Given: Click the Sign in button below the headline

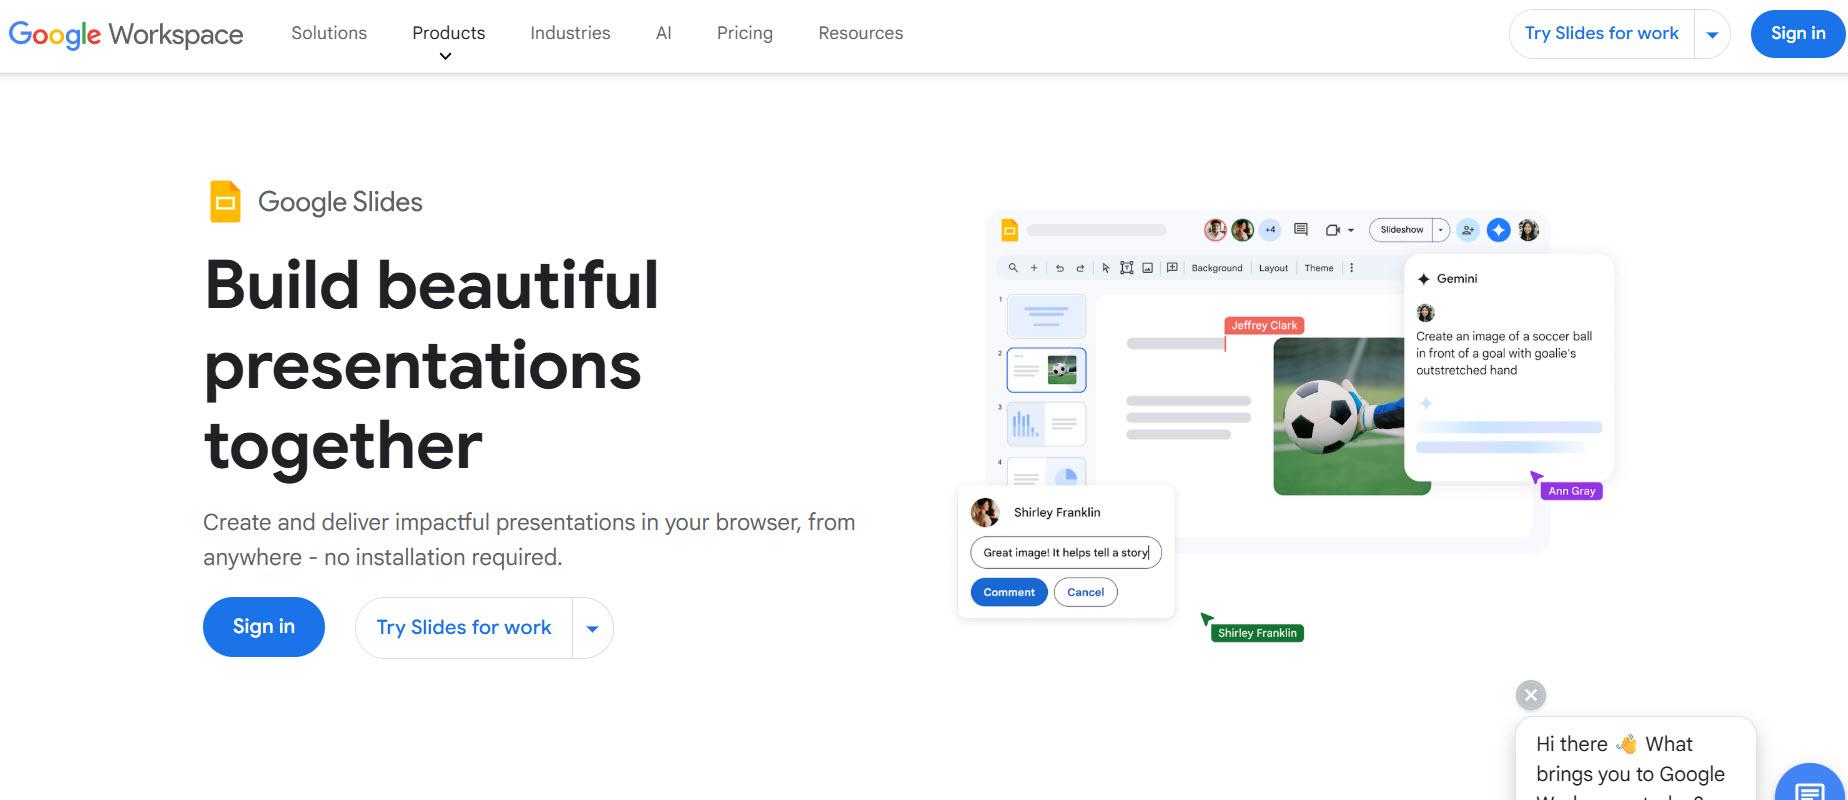Looking at the screenshot, I should tap(264, 627).
